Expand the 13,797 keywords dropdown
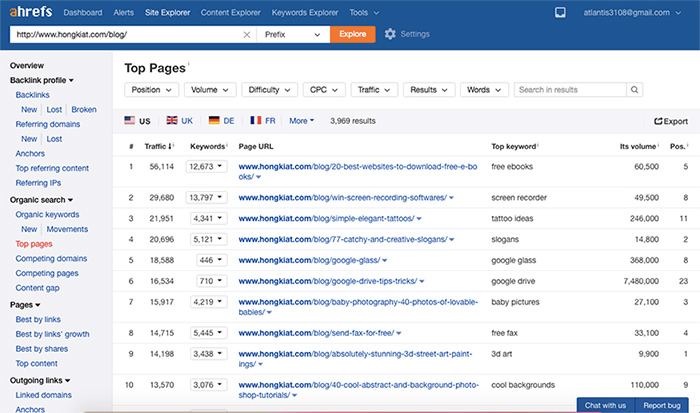700x413 pixels. click(x=206, y=197)
